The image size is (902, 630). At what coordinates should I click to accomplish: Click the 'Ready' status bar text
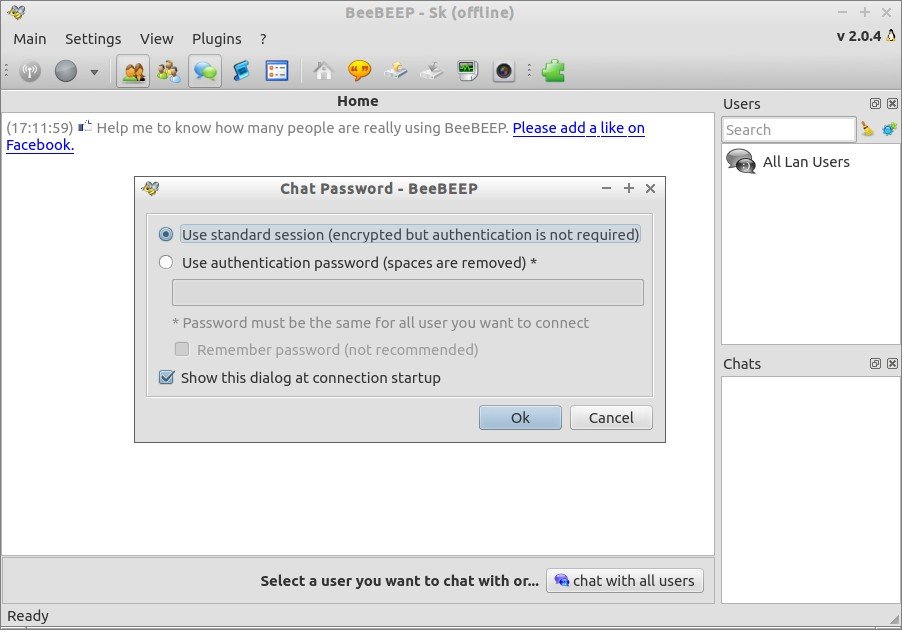pos(28,616)
